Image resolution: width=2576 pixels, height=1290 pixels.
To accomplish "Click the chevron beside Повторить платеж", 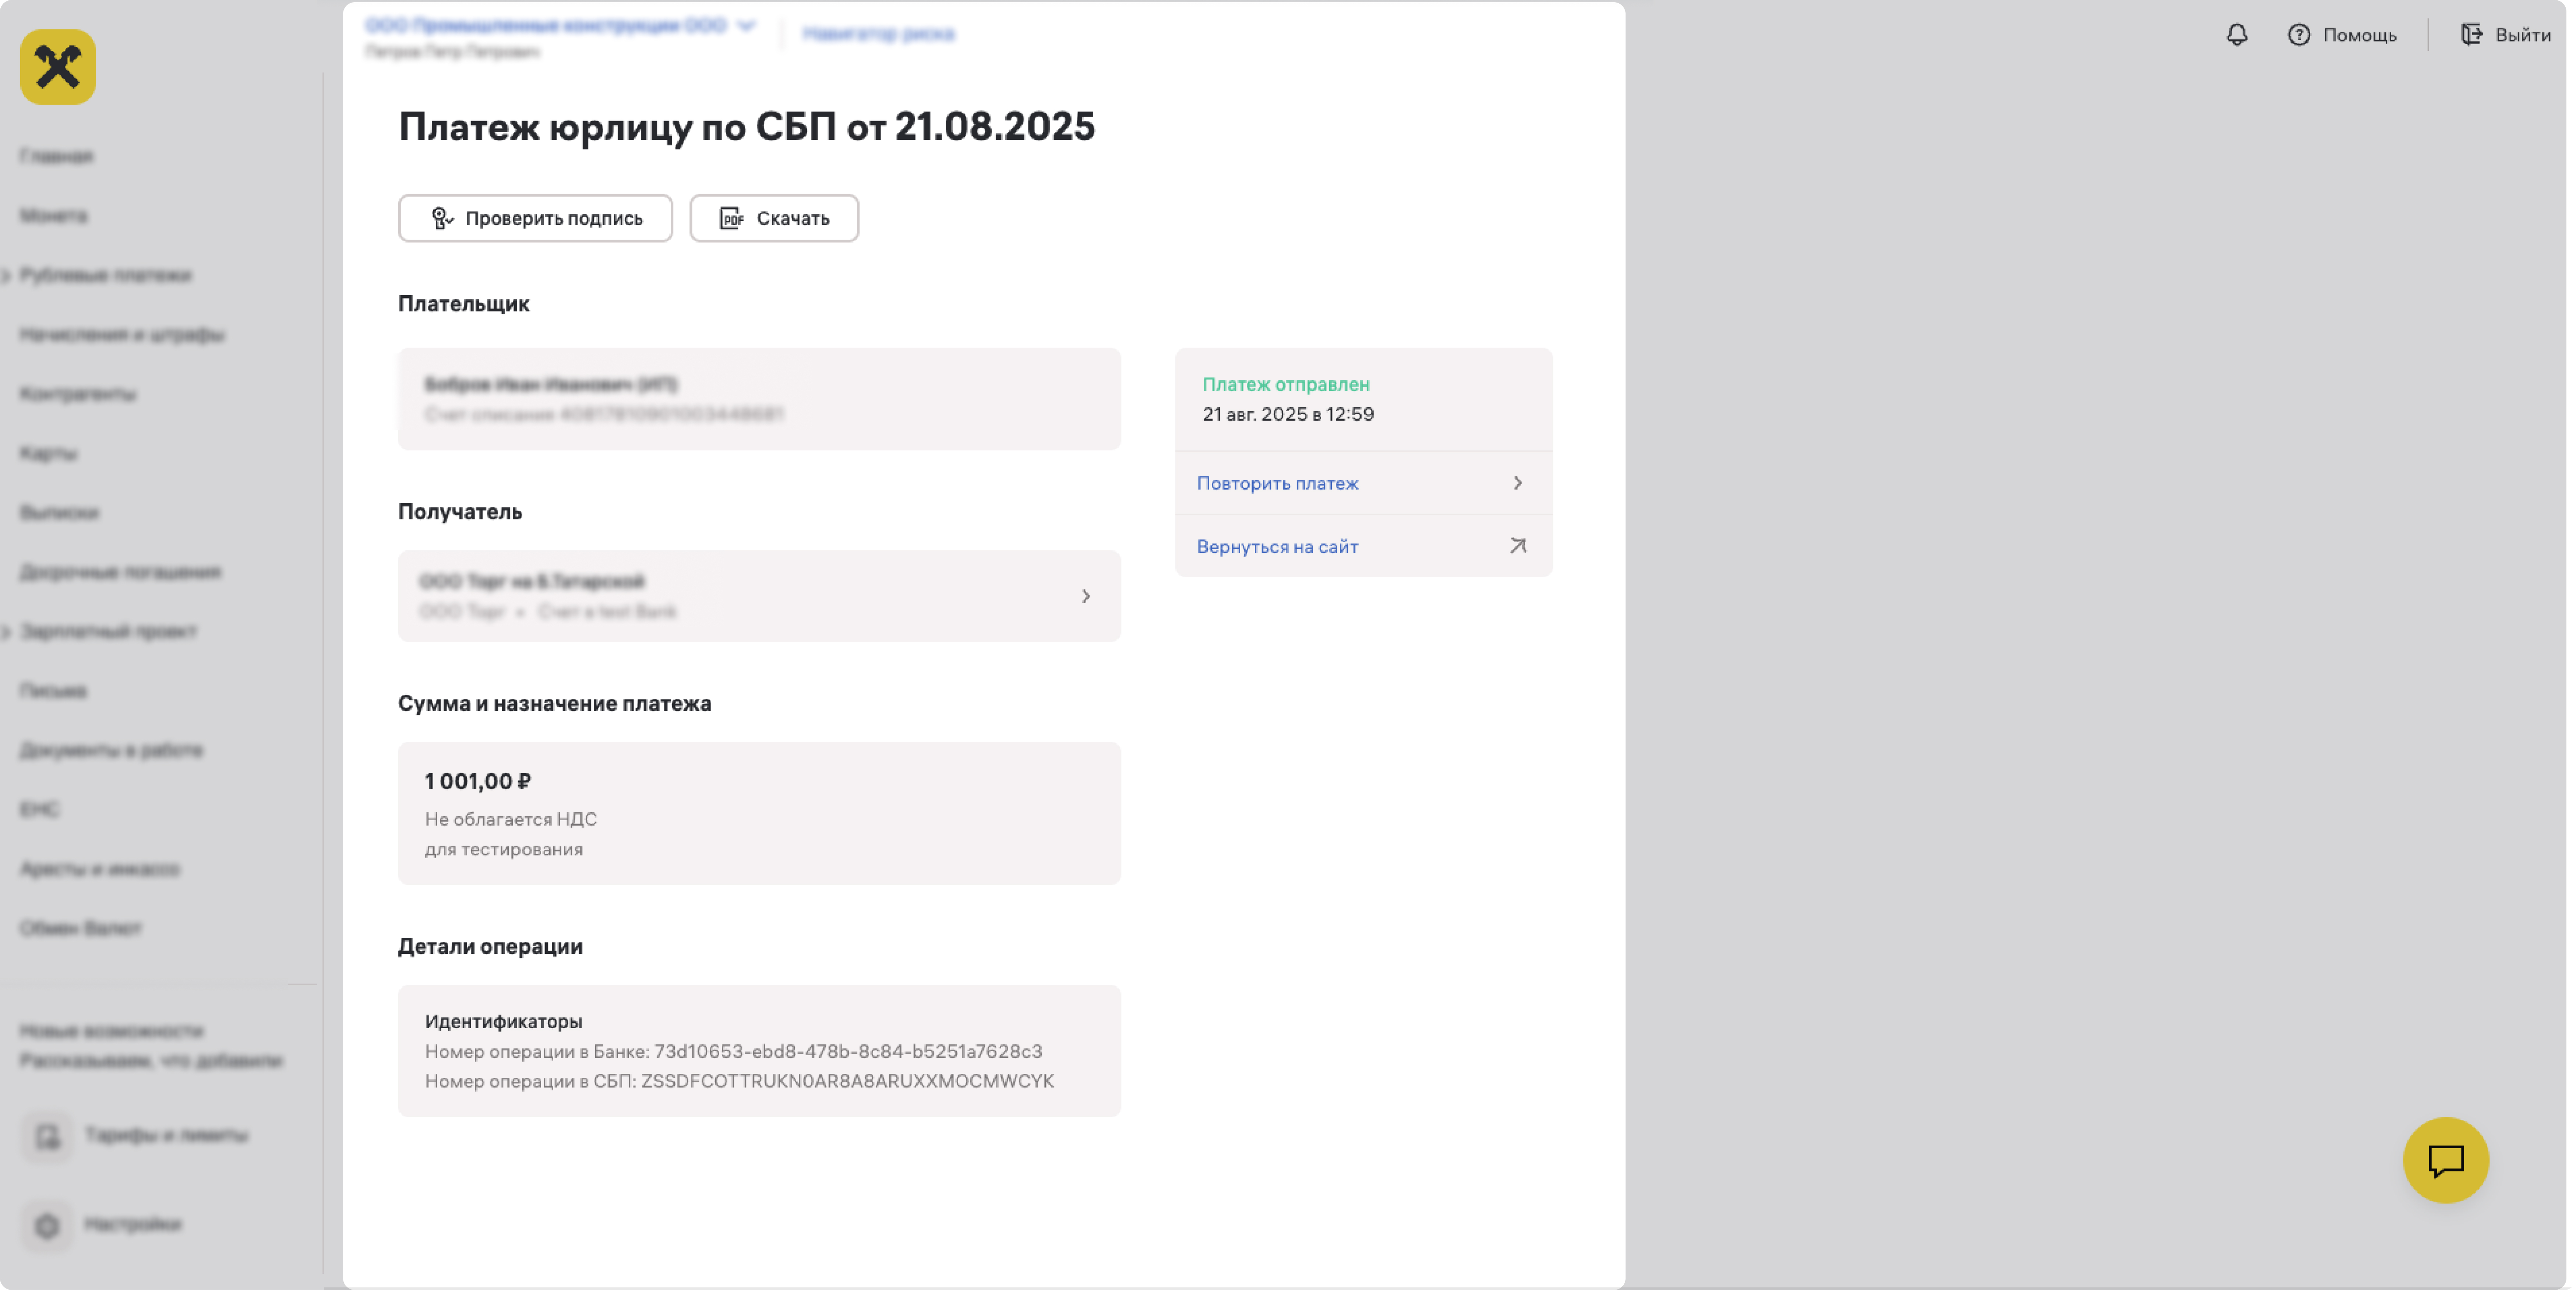I will (1517, 483).
